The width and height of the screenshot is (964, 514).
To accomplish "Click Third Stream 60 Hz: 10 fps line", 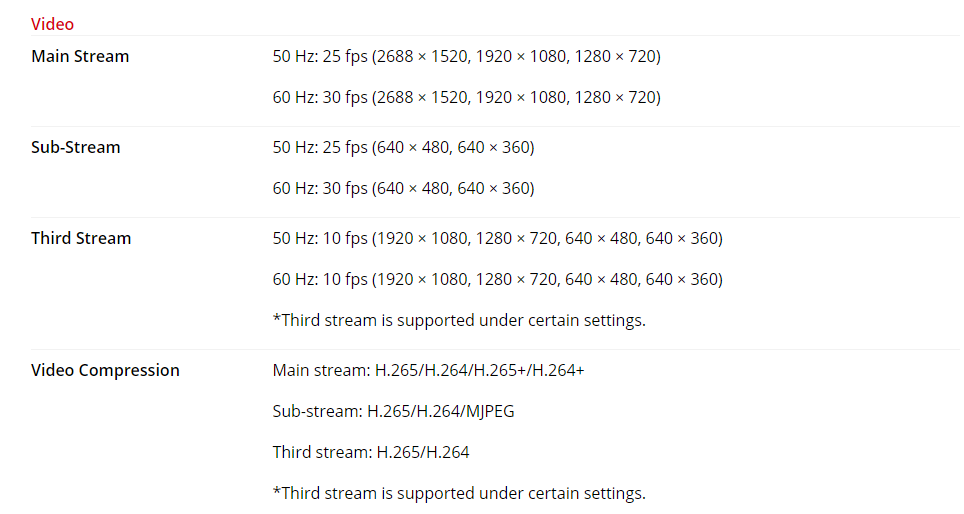I will click(x=497, y=279).
